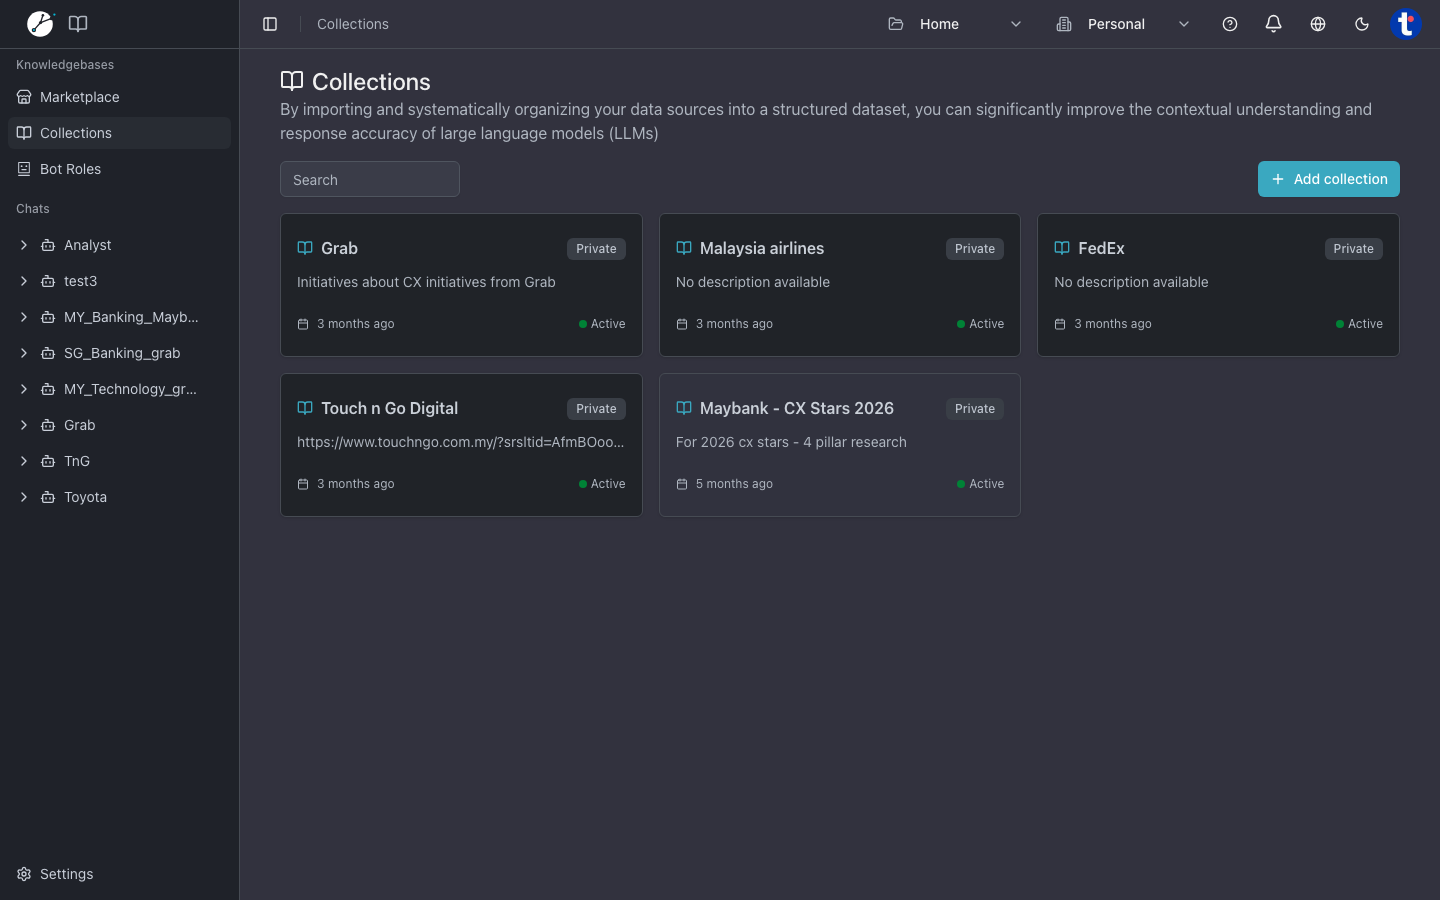Image resolution: width=1440 pixels, height=900 pixels.
Task: Open Settings at the sidebar bottom
Action: pos(119,874)
